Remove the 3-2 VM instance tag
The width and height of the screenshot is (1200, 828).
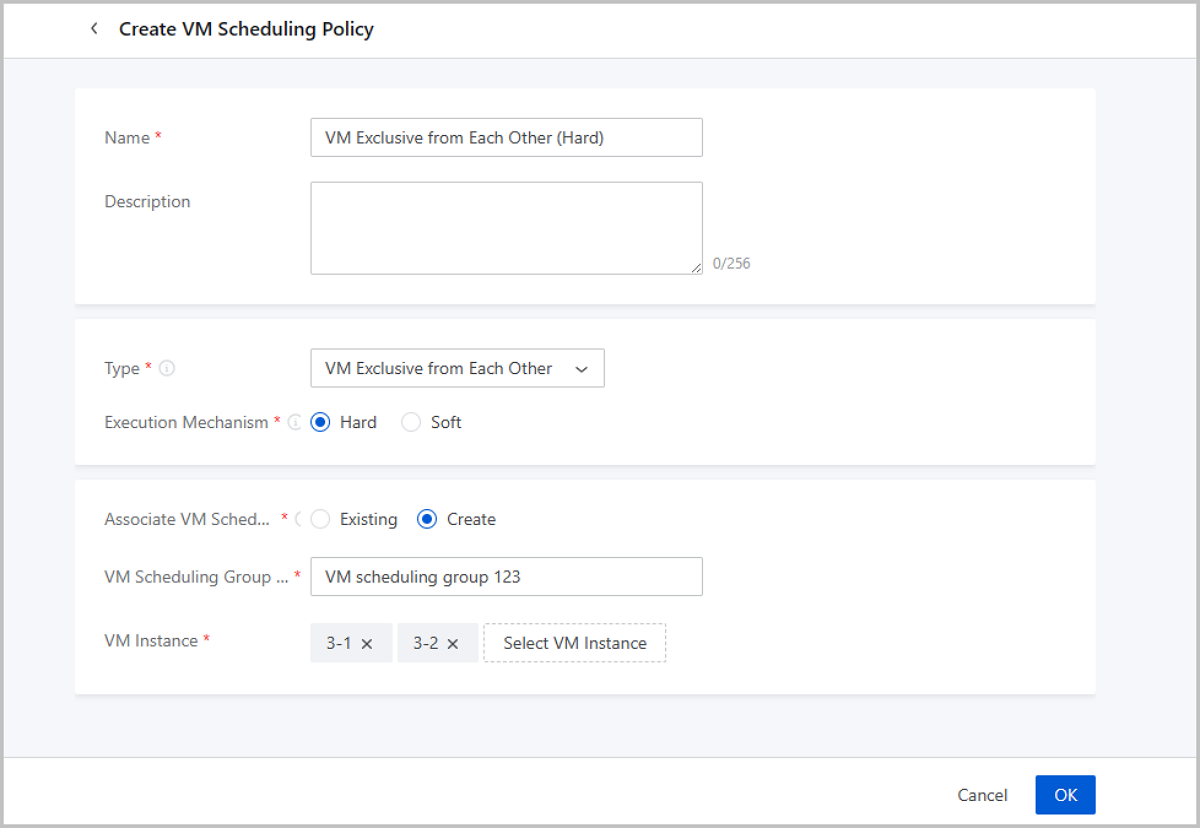(453, 644)
